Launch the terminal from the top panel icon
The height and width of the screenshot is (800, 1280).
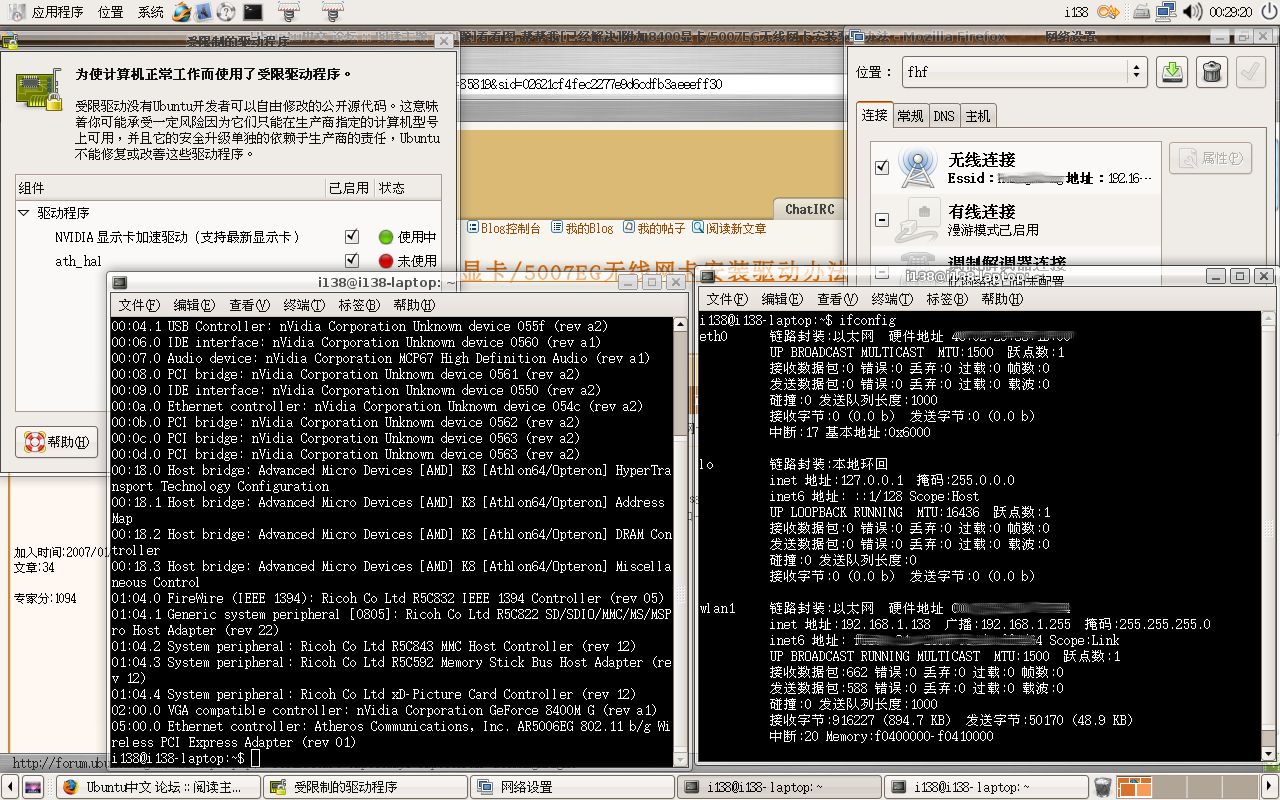click(253, 12)
